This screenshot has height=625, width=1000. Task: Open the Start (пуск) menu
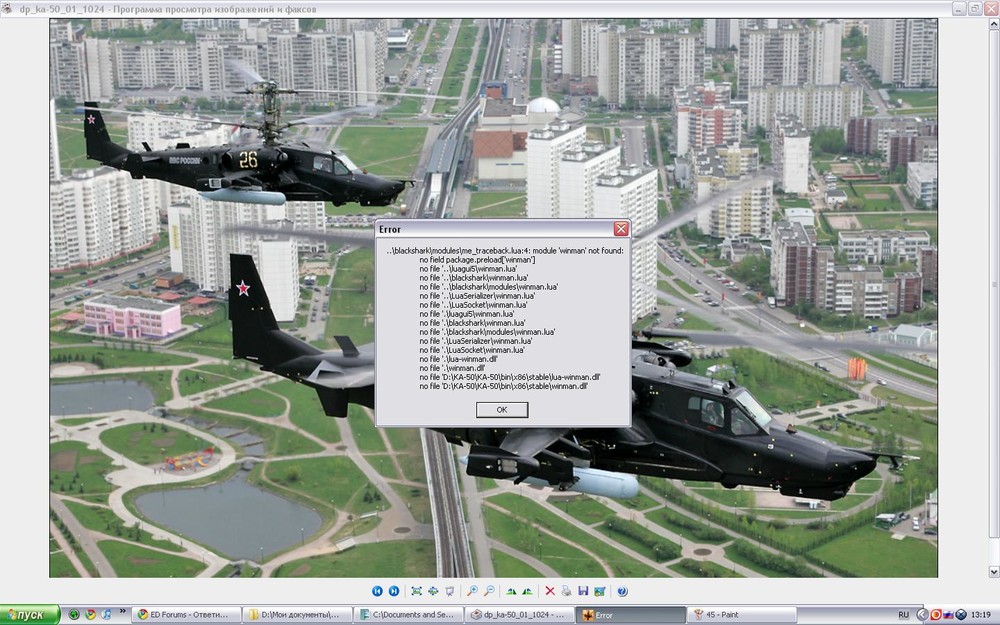[30, 615]
